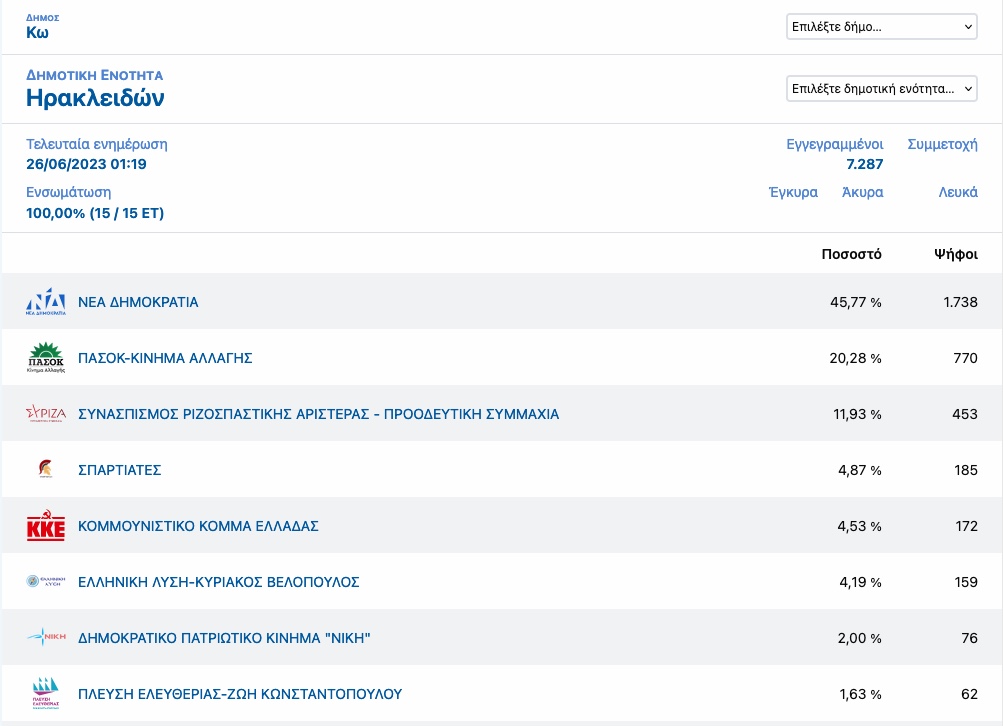This screenshot has width=1003, height=726.
Task: Select the 770 votes value
Action: coord(965,358)
